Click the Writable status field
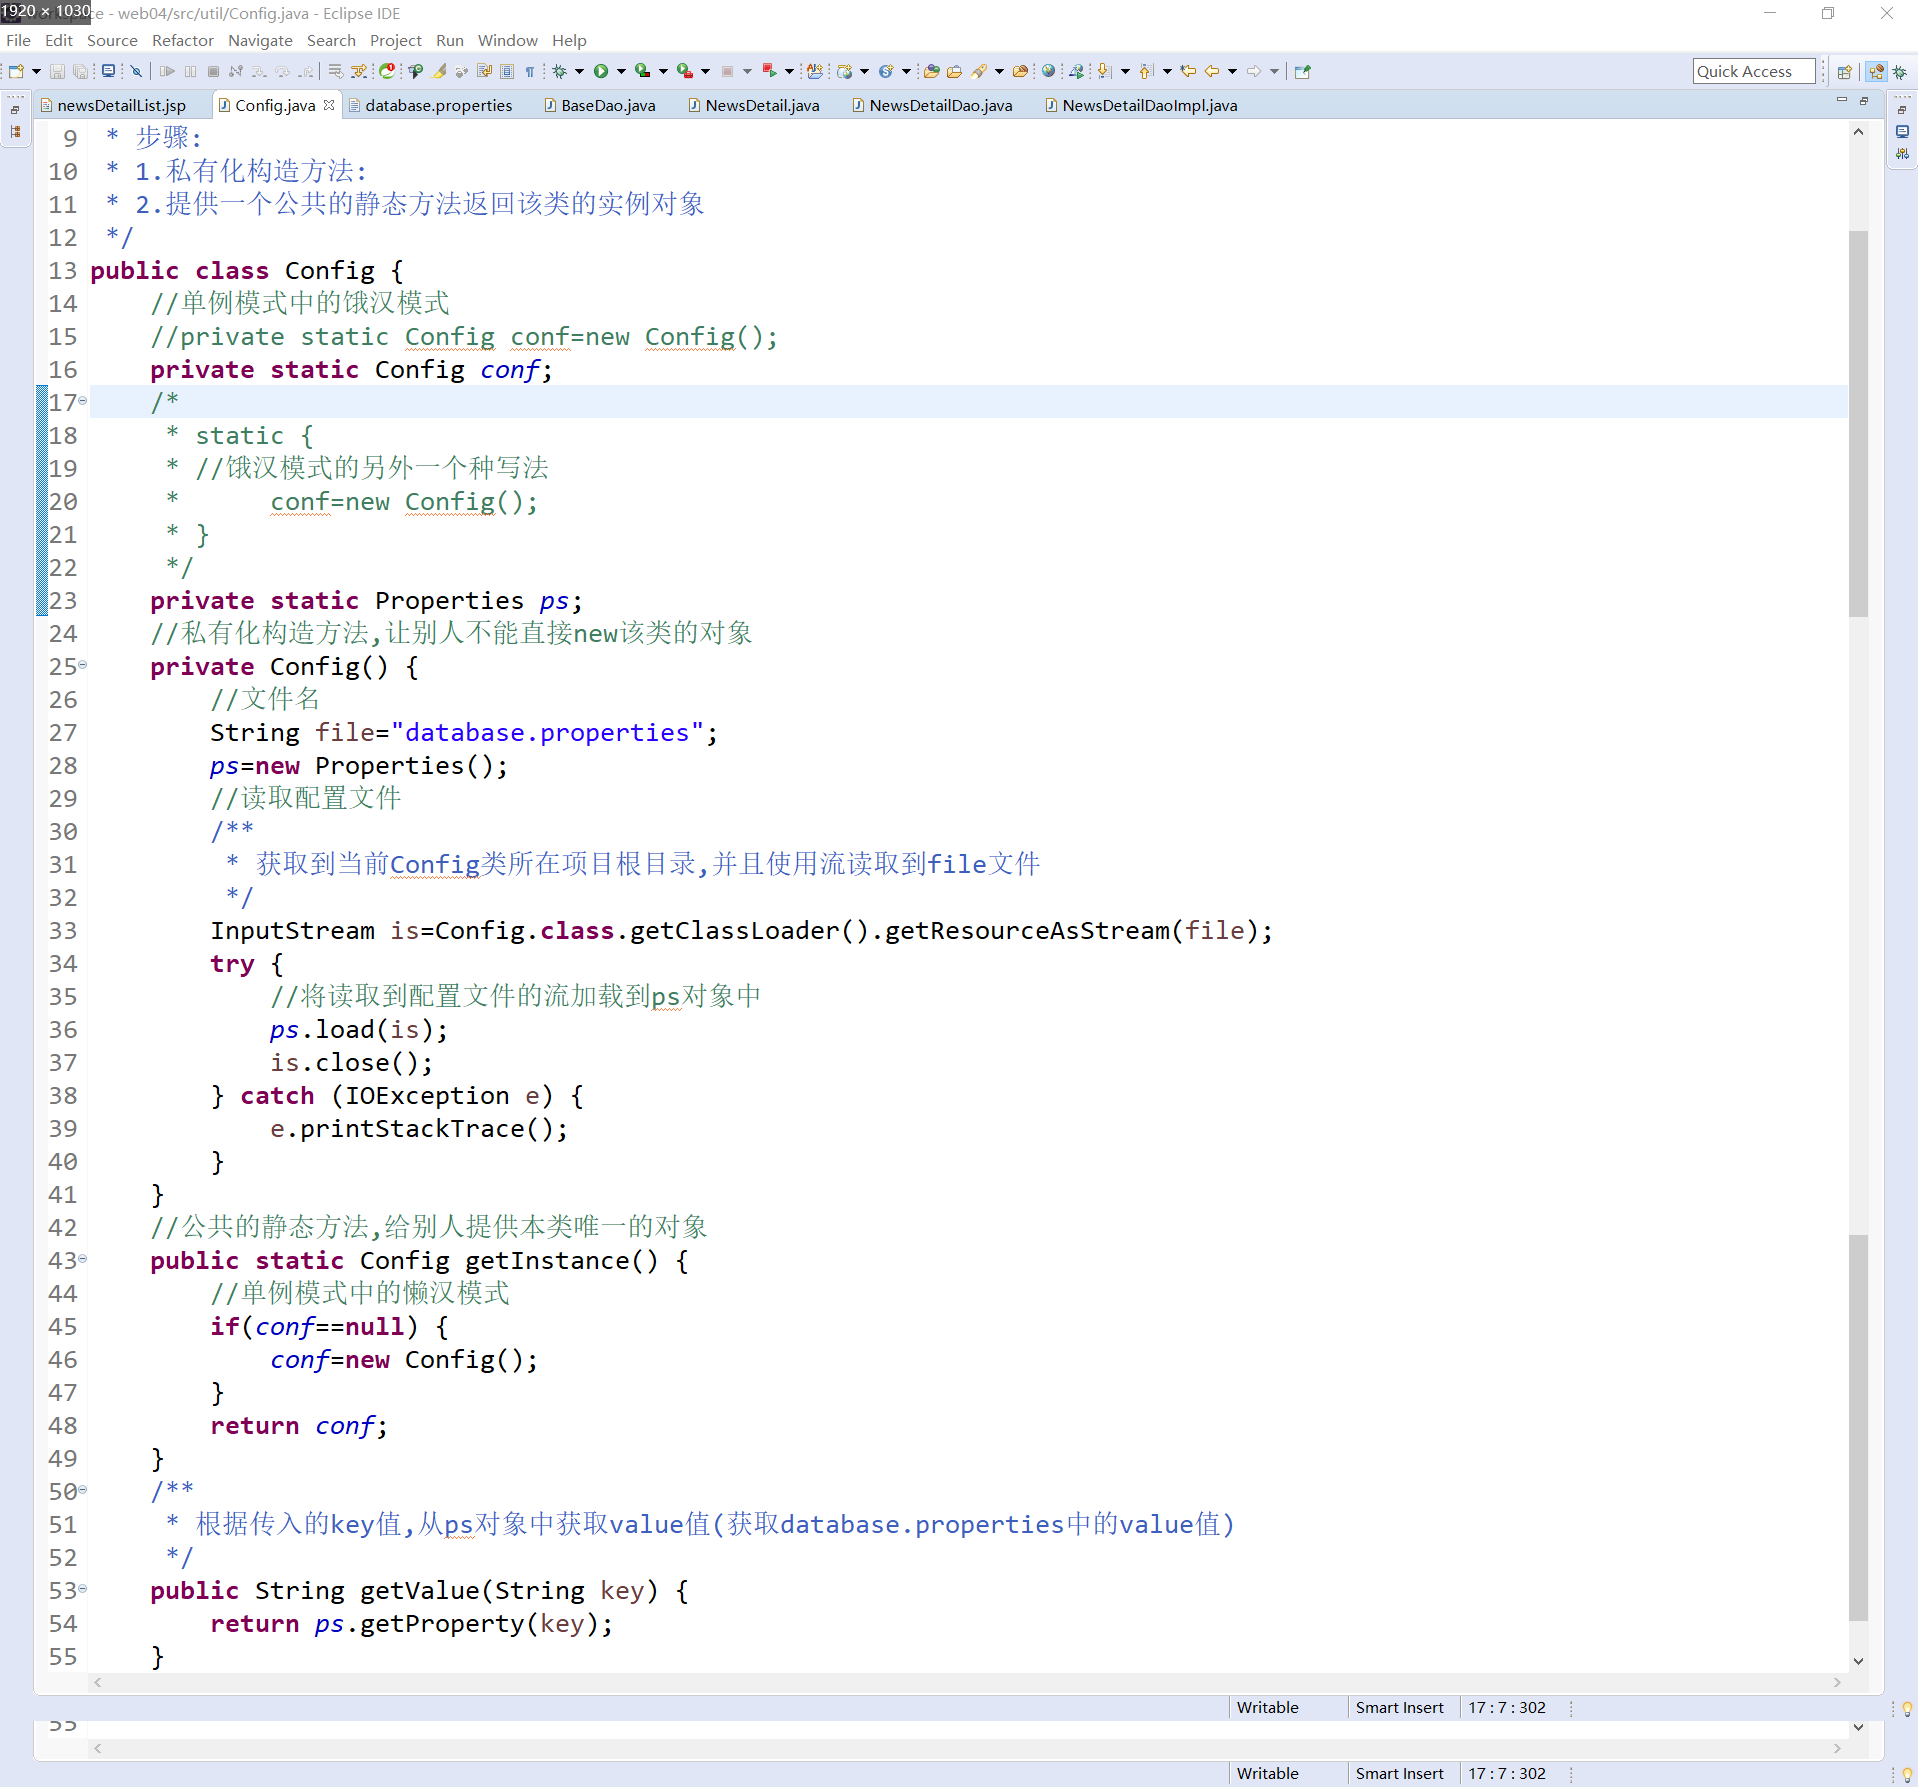 click(1267, 1707)
